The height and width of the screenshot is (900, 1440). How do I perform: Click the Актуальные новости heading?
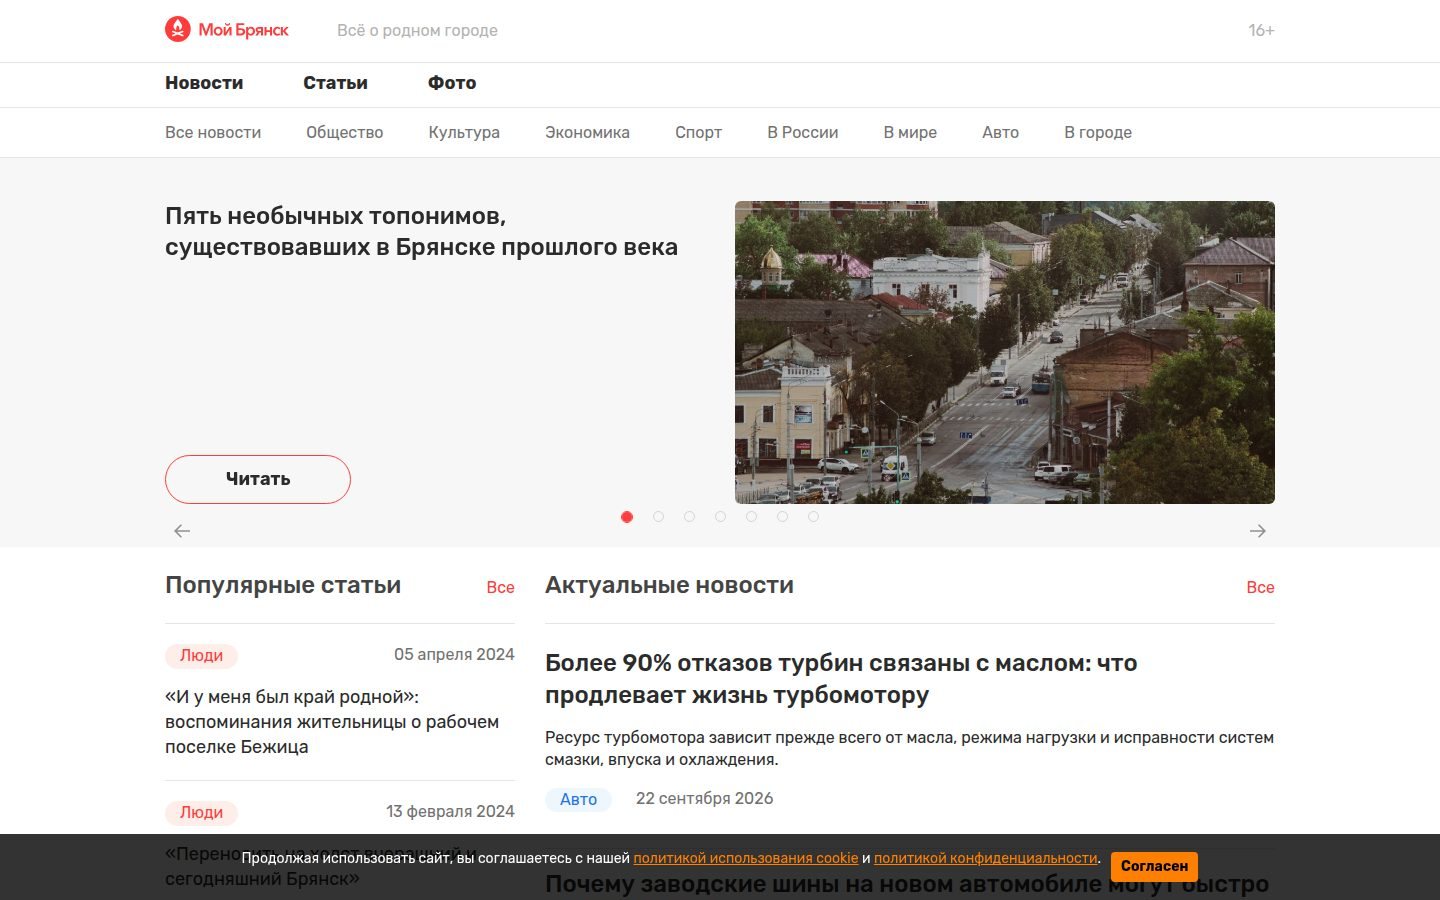(x=669, y=585)
